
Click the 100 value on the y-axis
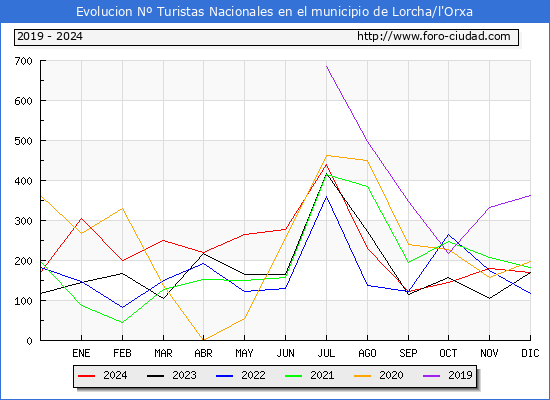tap(24, 301)
